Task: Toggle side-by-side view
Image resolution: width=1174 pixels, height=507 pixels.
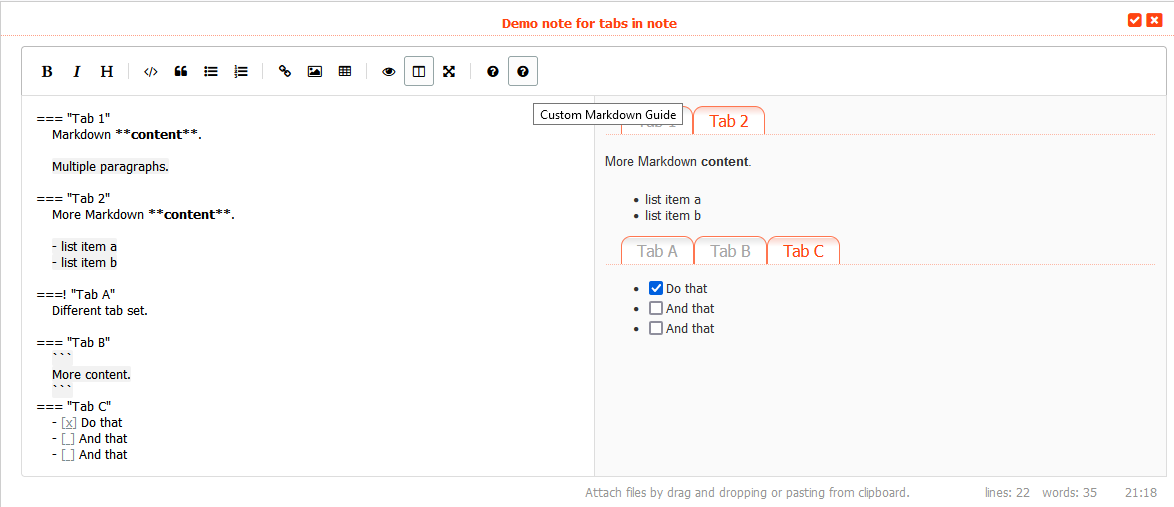Action: coord(419,71)
